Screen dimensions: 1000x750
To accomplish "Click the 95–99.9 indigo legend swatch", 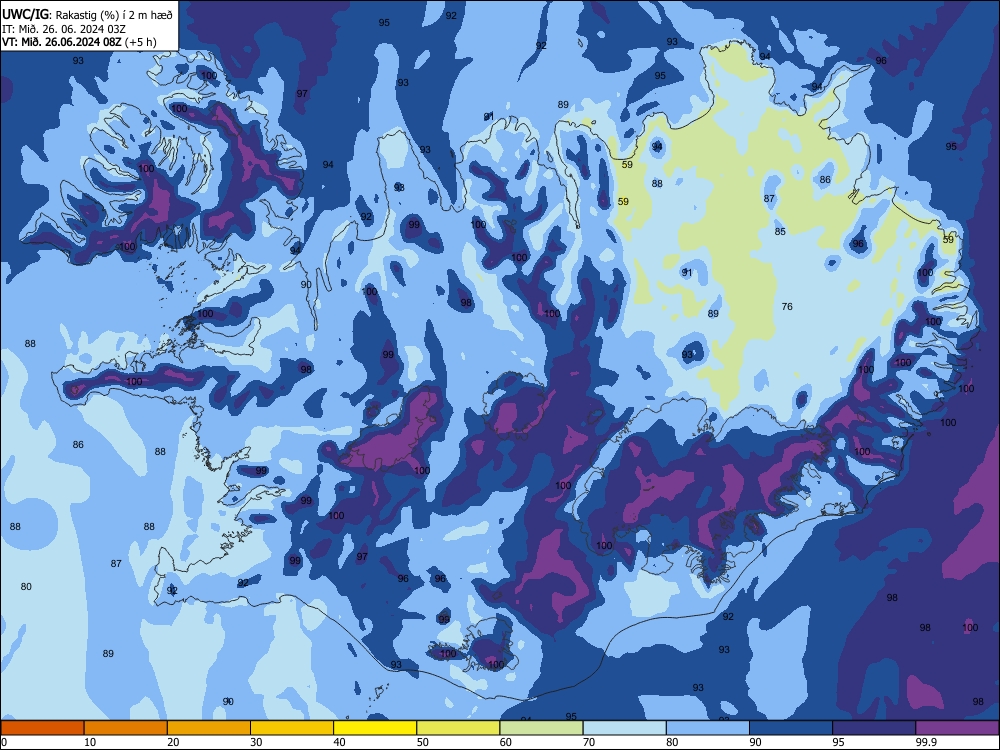I will tap(874, 728).
